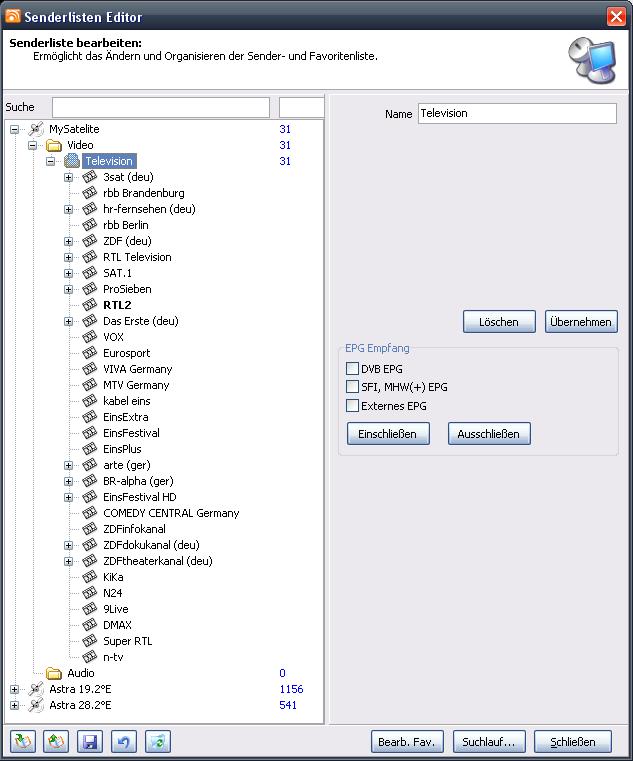The height and width of the screenshot is (761, 633).
Task: Click the export channel list icon
Action: point(56,741)
